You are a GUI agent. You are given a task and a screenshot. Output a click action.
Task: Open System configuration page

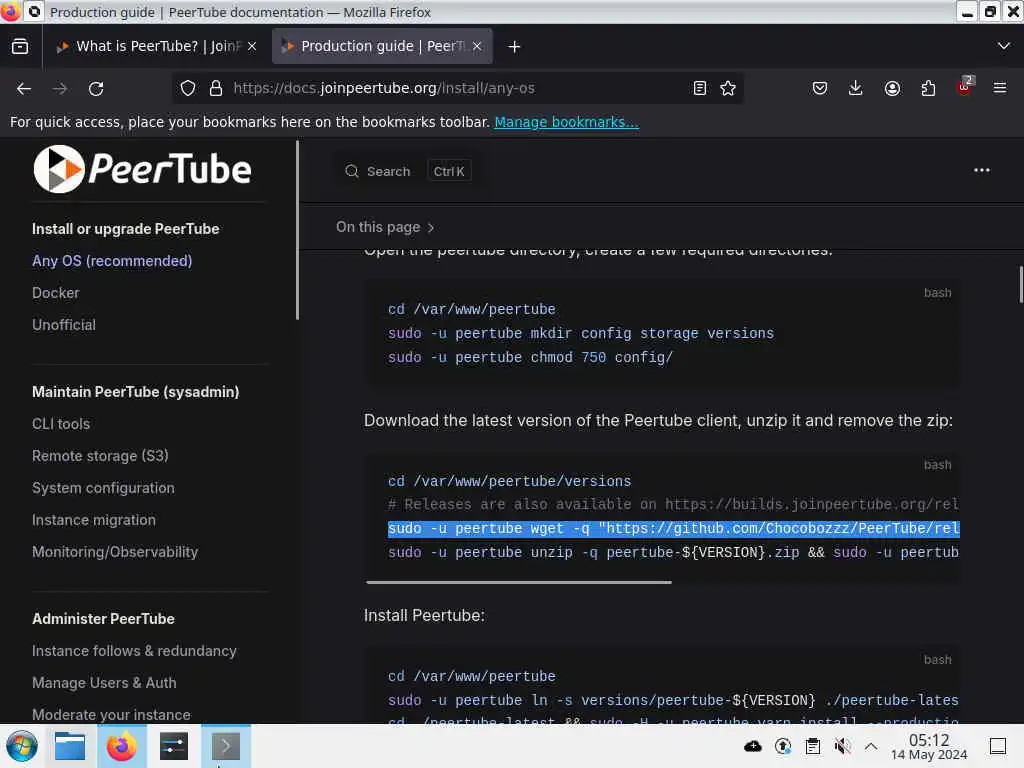click(103, 488)
